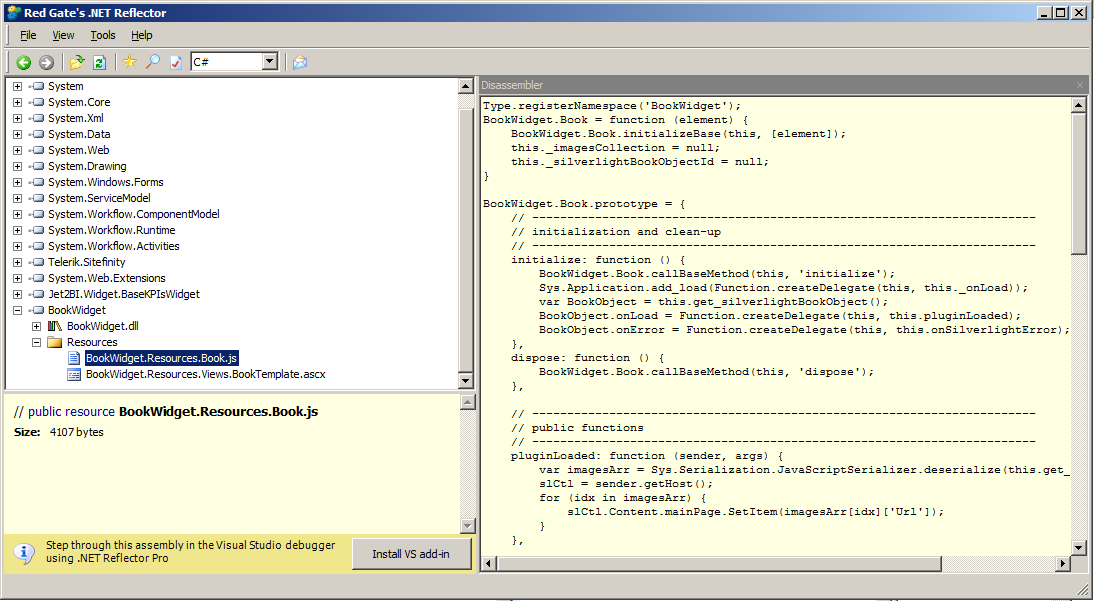
Task: Select System.ServiceModel in the tree
Action: pos(99,198)
